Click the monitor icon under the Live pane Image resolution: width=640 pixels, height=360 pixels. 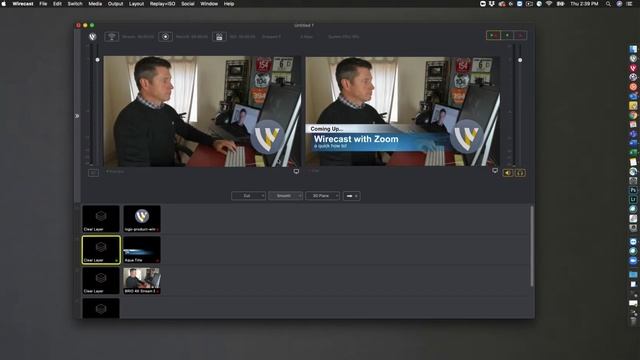pyautogui.click(x=495, y=171)
